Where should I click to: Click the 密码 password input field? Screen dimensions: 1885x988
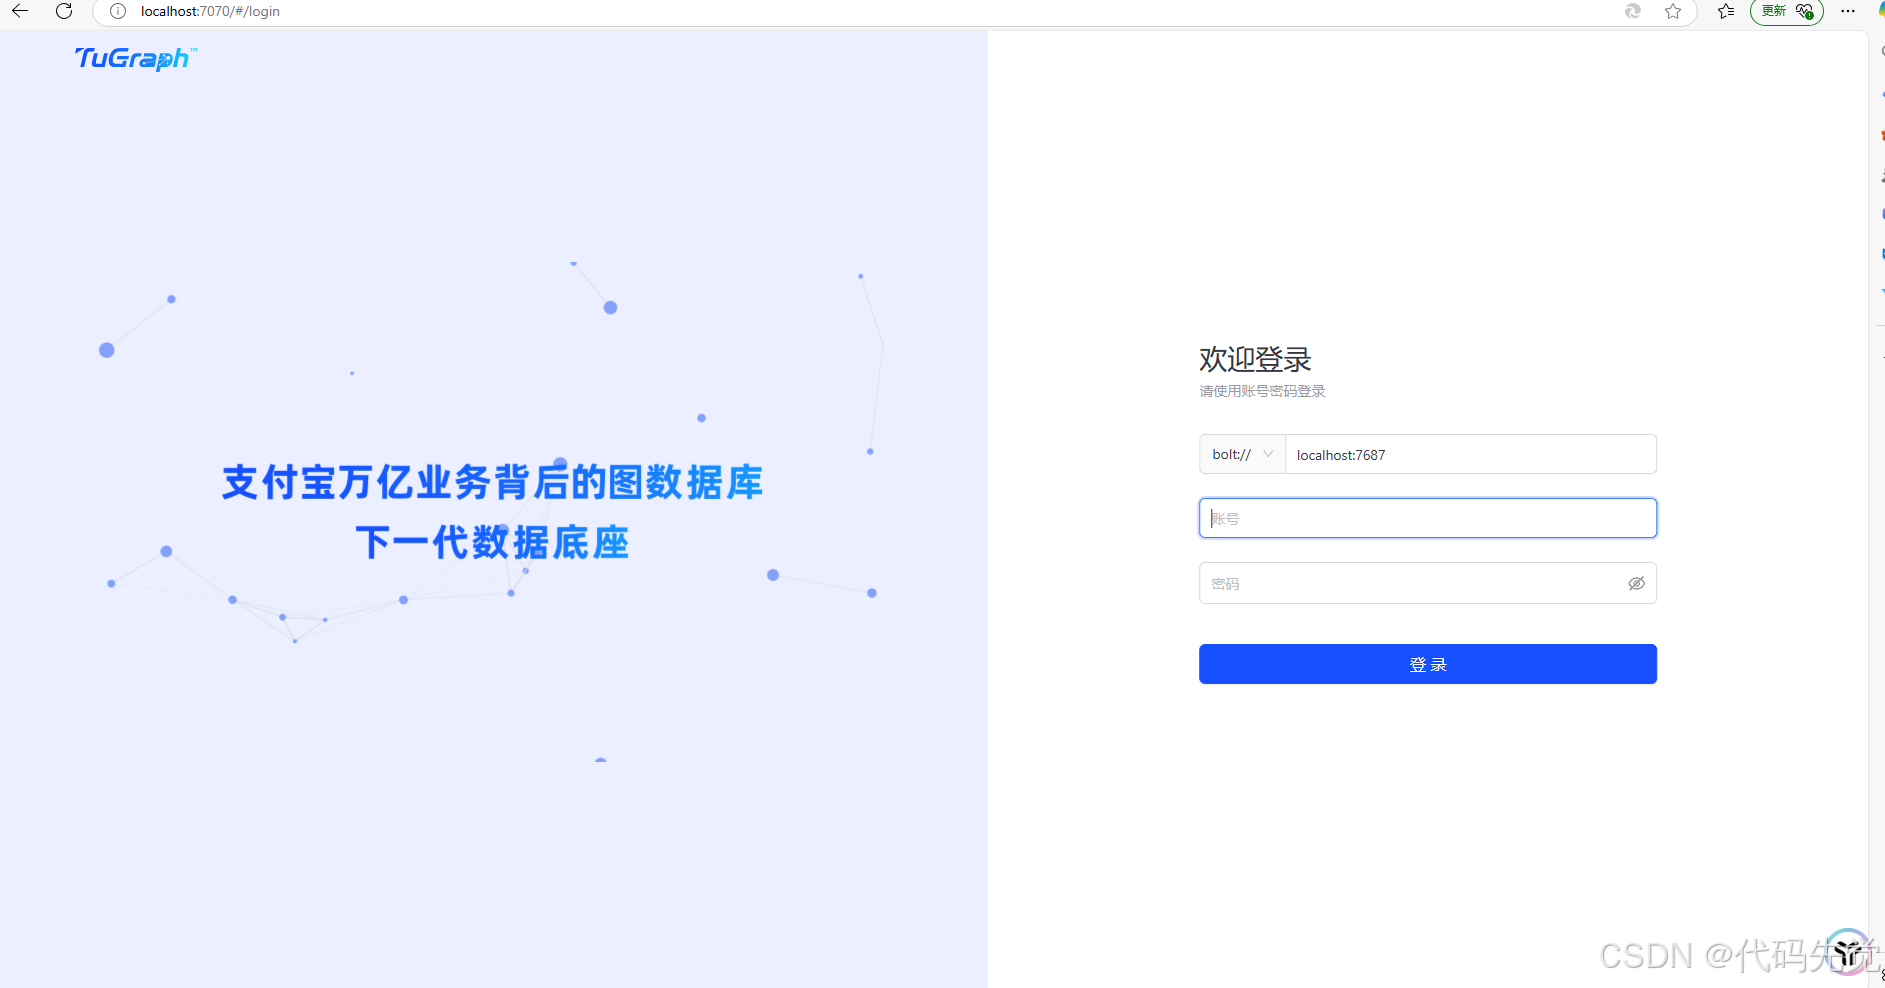pyautogui.click(x=1410, y=582)
